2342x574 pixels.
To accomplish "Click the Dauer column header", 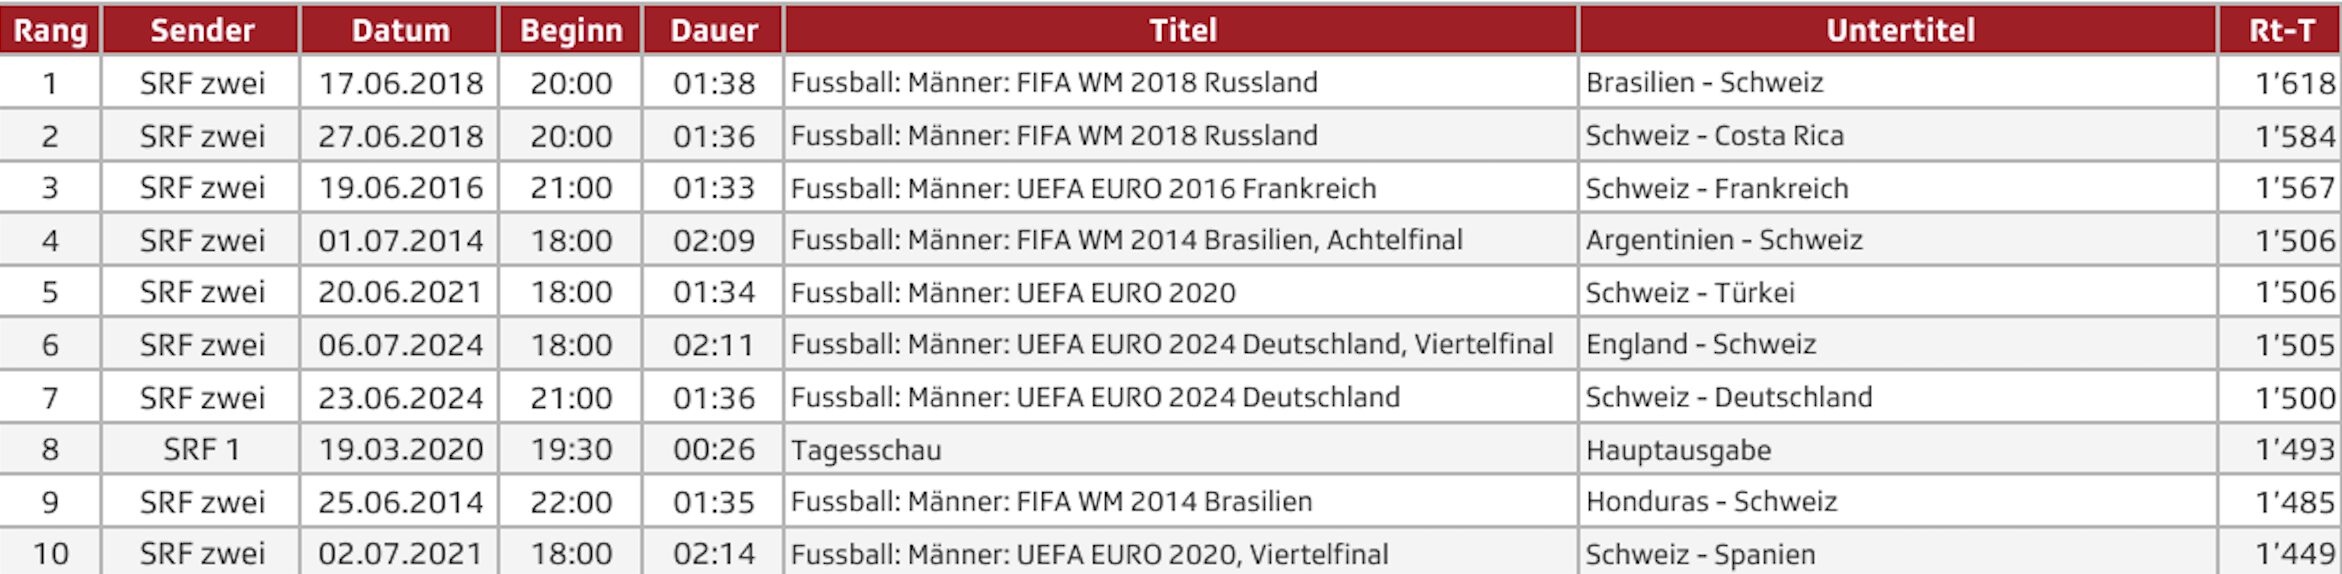I will click(x=713, y=30).
